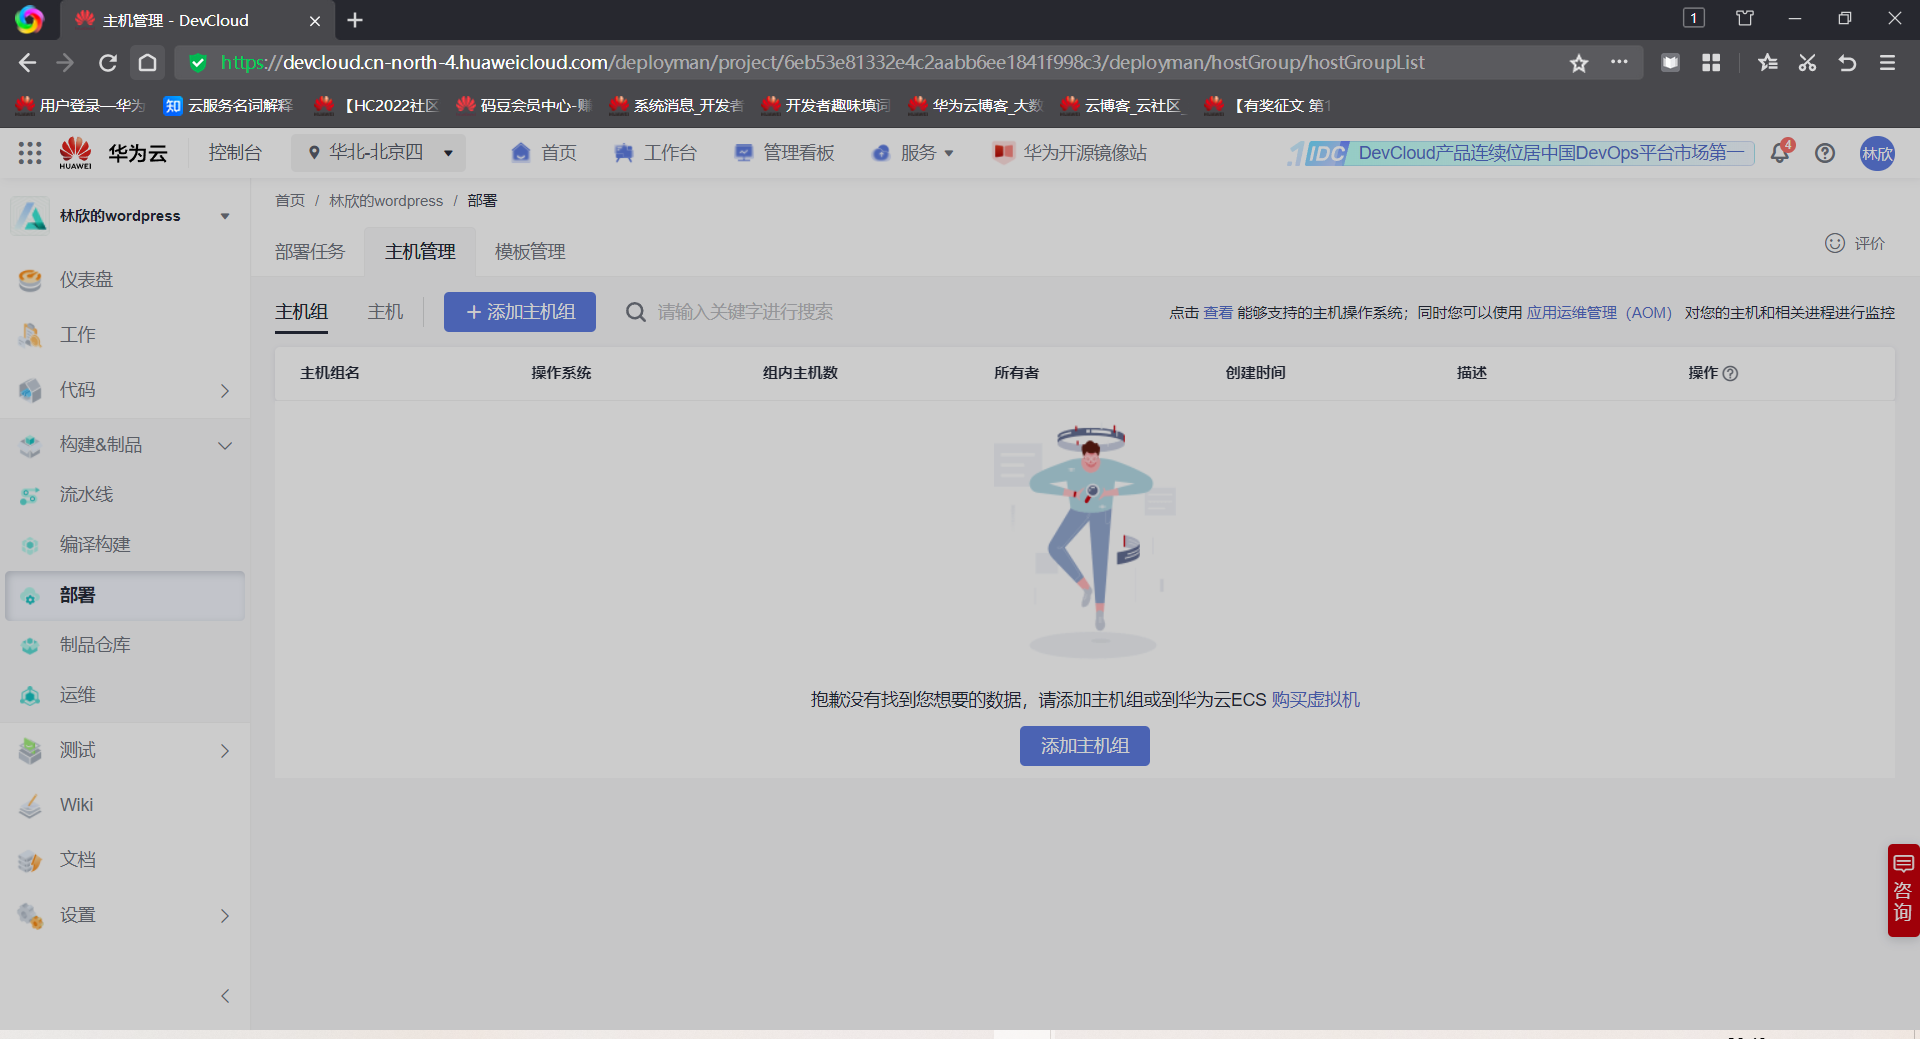Open 制品仓库 in the sidebar

coord(125,645)
